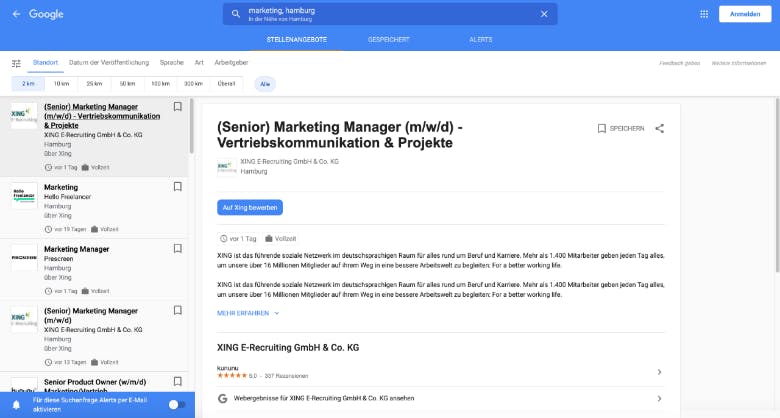Click the Speichern bookmark in job details
The width and height of the screenshot is (780, 418).
[620, 128]
